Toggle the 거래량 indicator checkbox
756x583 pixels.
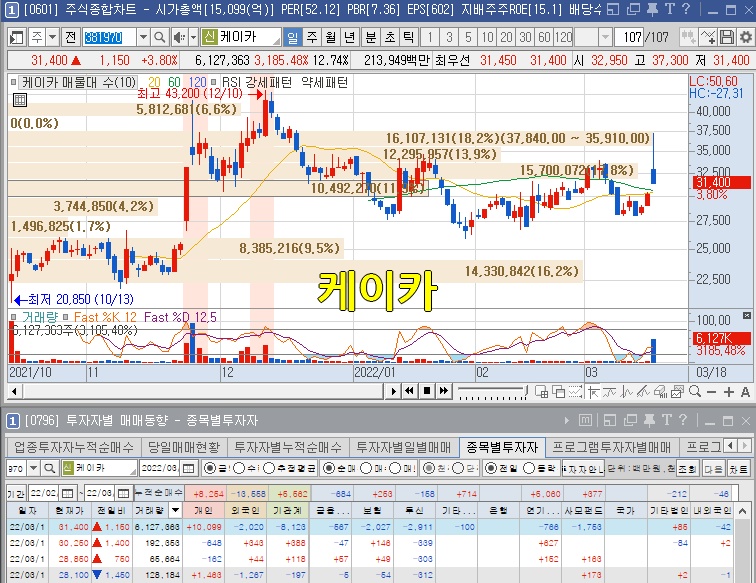coord(14,317)
